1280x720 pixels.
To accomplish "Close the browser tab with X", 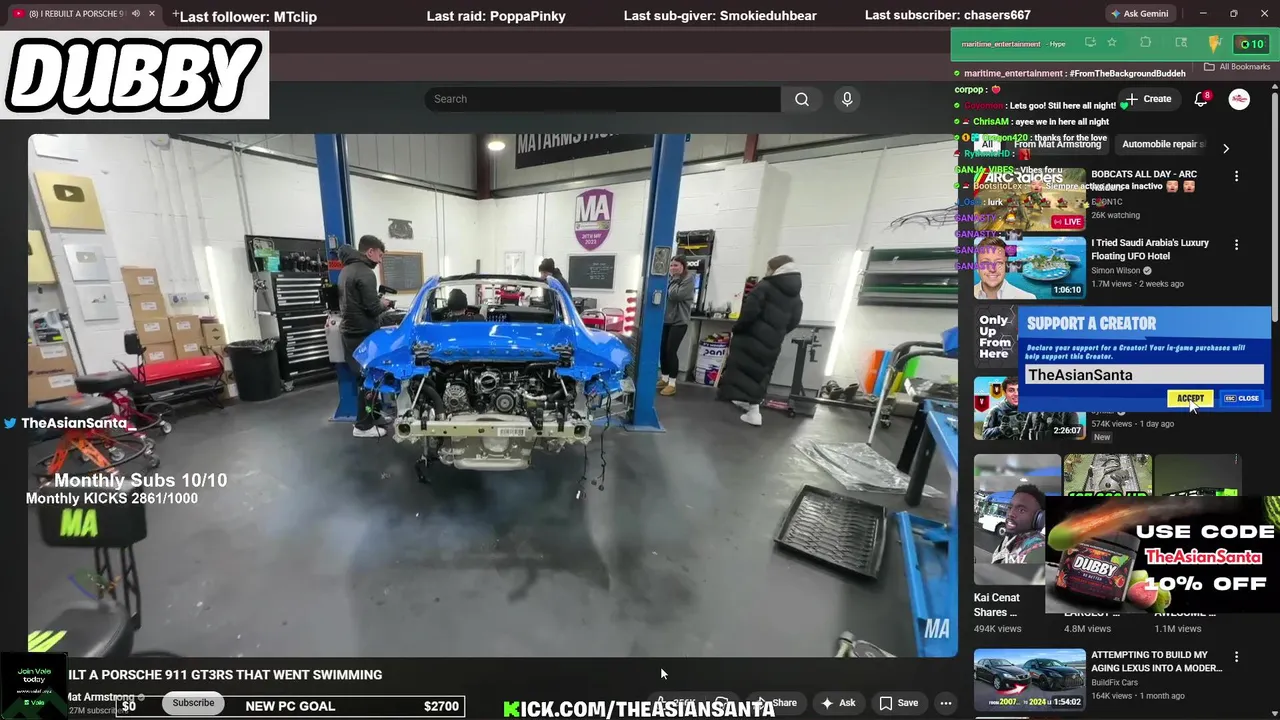I will click(152, 14).
